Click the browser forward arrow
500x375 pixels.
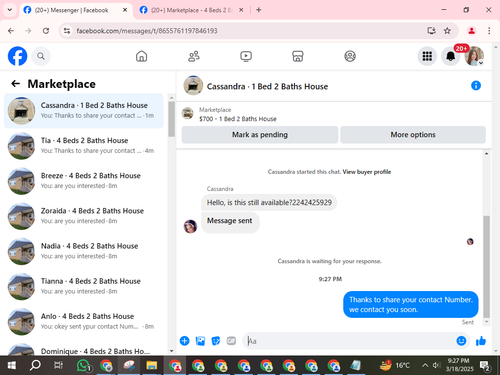click(28, 31)
